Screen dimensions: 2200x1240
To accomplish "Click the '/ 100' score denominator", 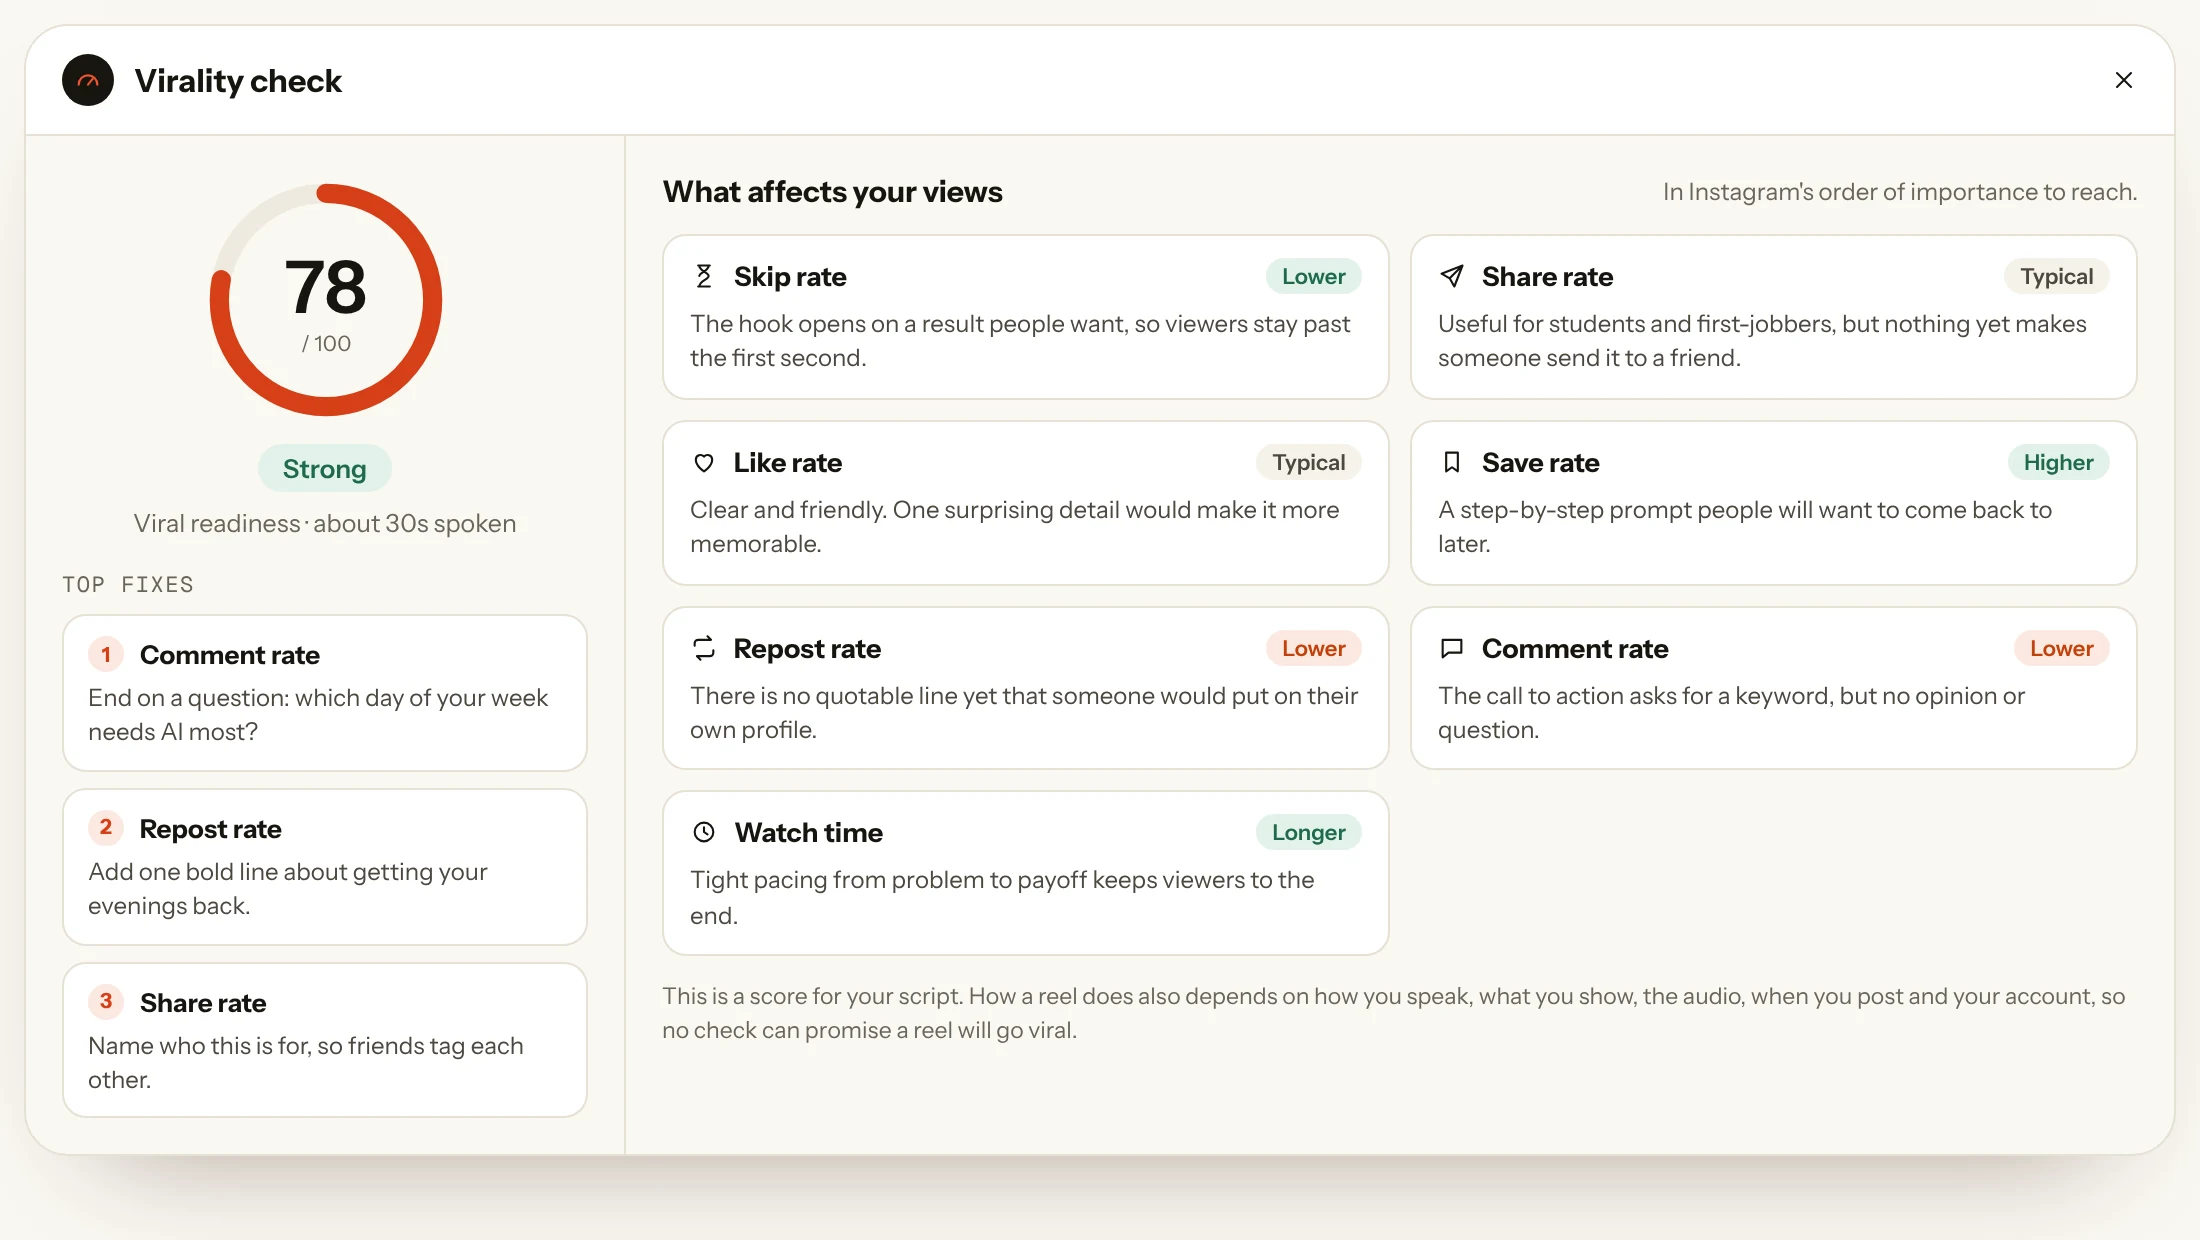I will pos(326,343).
